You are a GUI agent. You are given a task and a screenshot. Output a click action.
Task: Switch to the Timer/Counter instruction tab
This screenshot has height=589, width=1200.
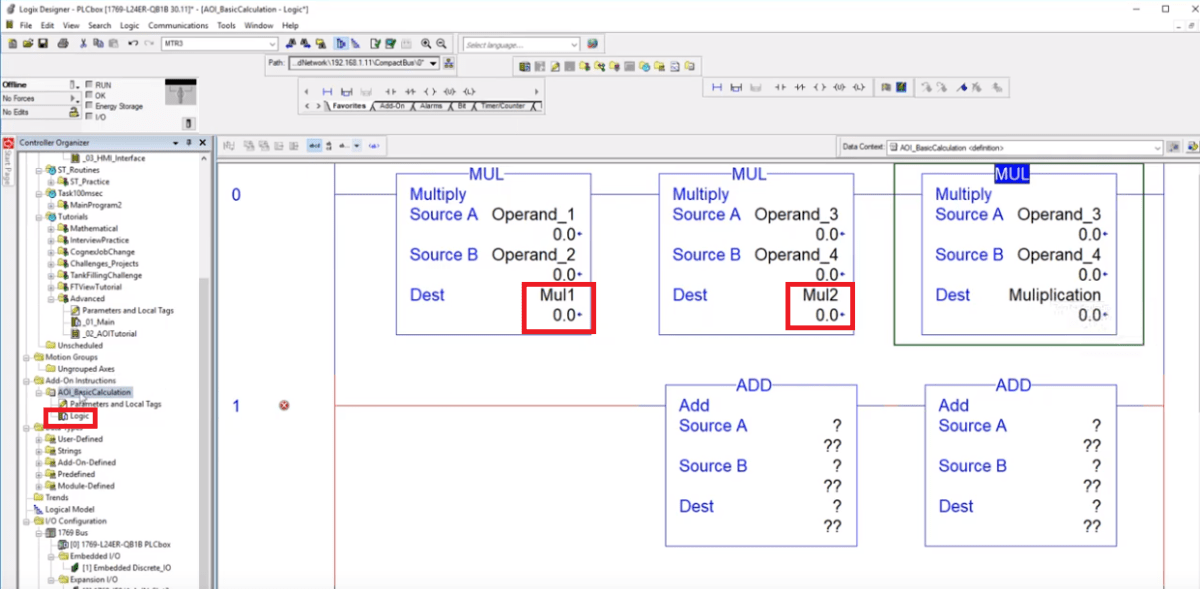point(503,106)
